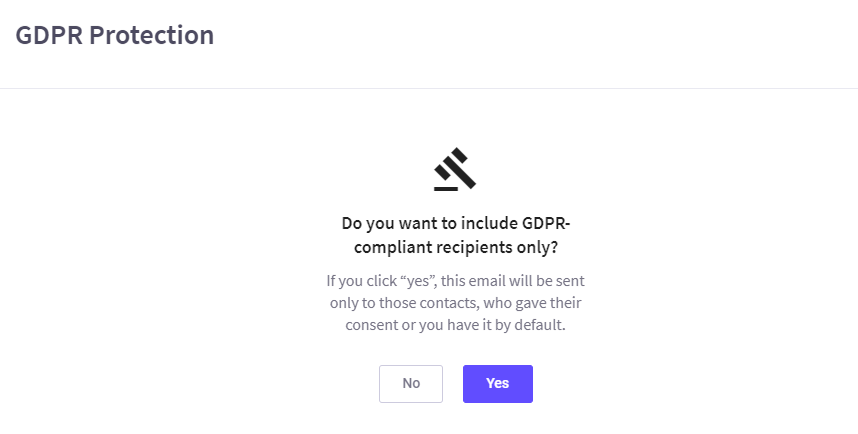Click the word 'Protection' in the header

coord(152,35)
